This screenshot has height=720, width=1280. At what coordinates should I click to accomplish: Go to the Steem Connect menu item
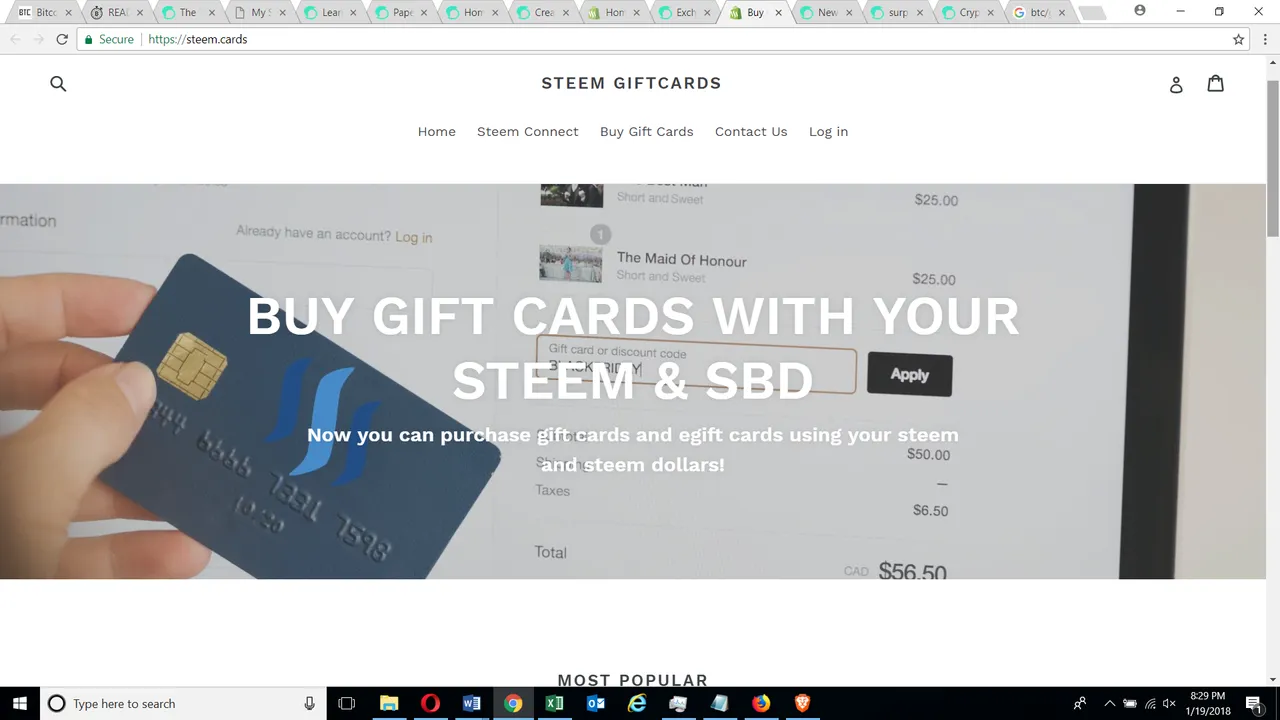(x=527, y=131)
